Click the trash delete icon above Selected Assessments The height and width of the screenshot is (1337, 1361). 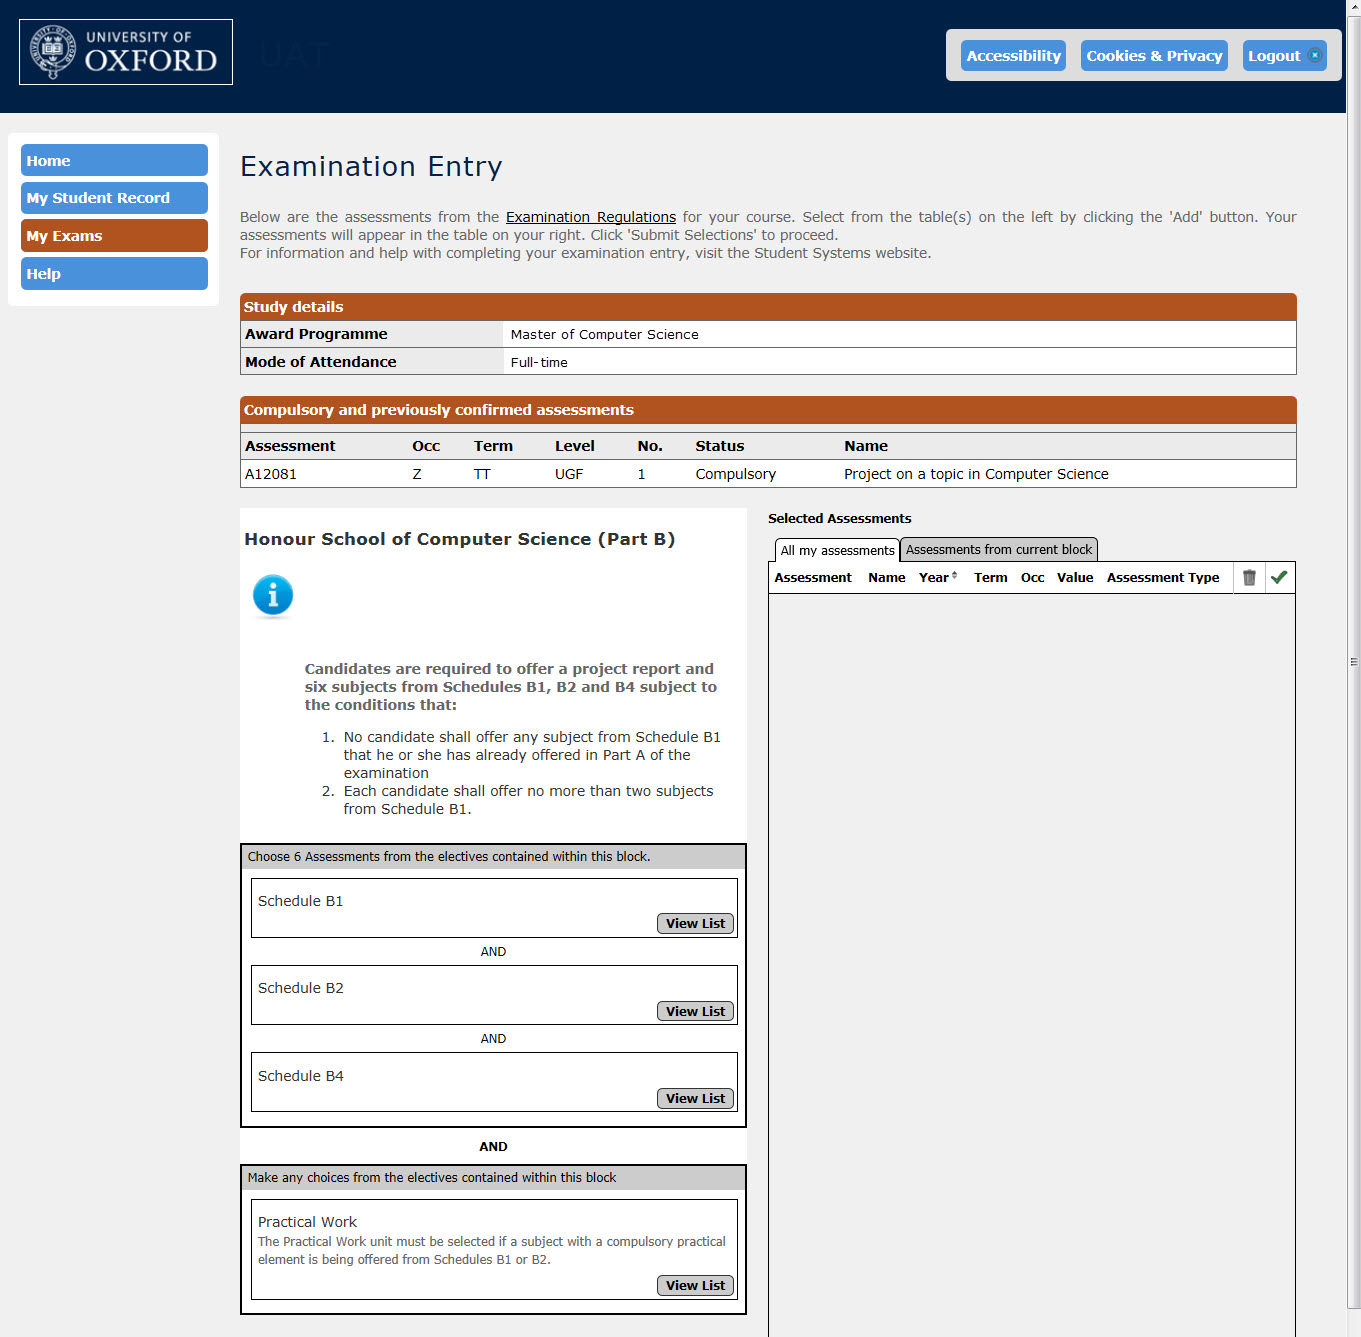click(1249, 577)
